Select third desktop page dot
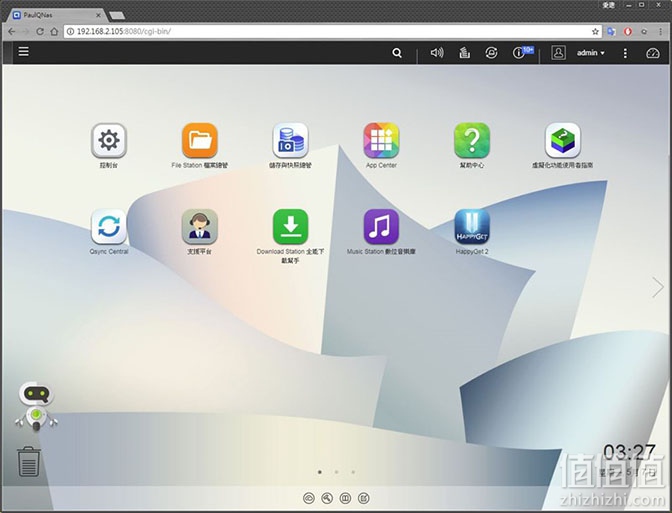Image resolution: width=672 pixels, height=513 pixels. click(353, 472)
